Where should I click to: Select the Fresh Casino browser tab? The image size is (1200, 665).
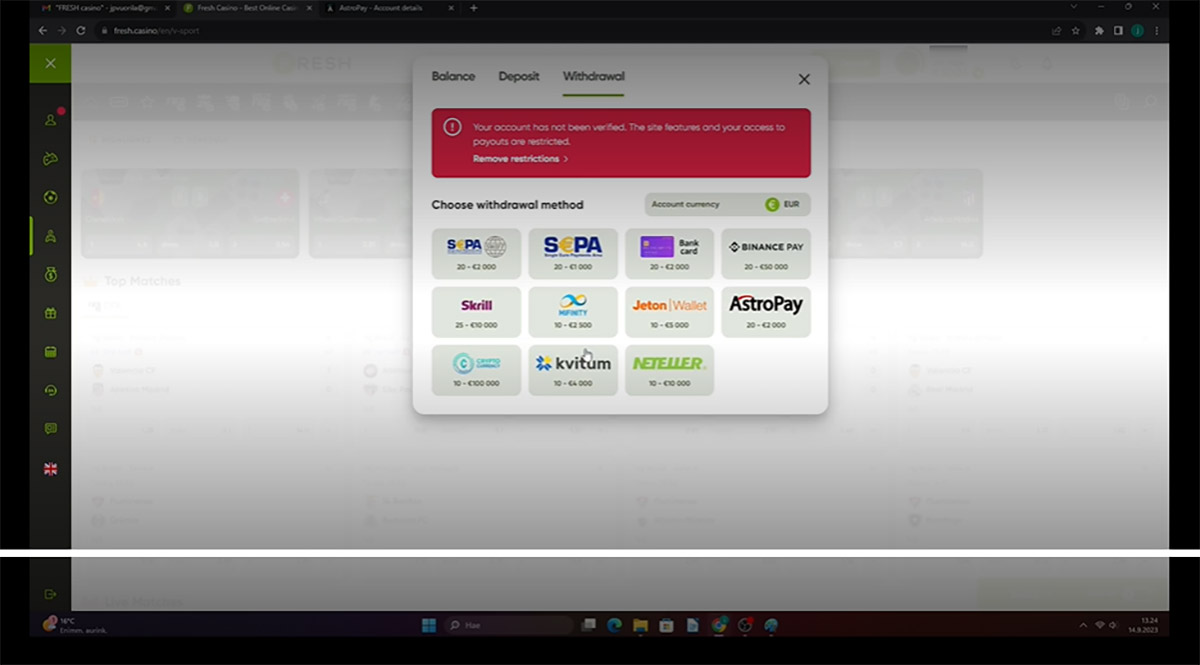pos(247,8)
